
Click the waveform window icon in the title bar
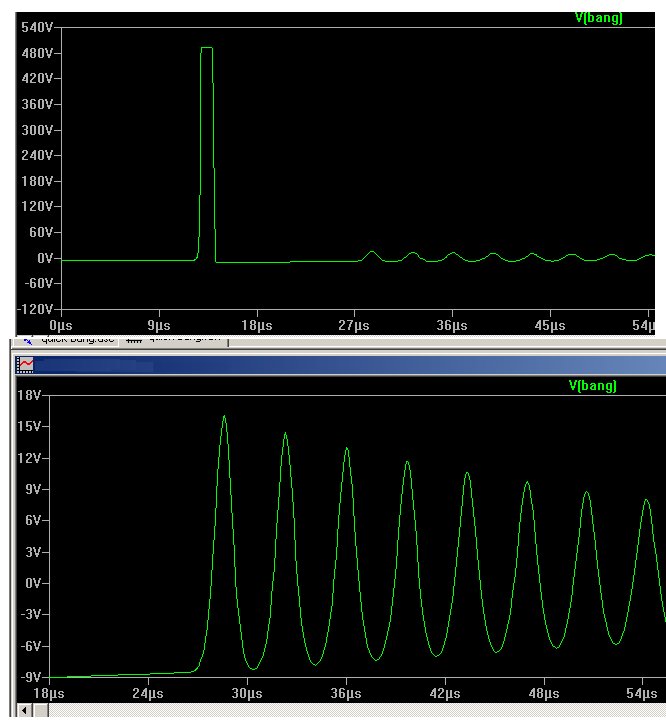tap(27, 364)
